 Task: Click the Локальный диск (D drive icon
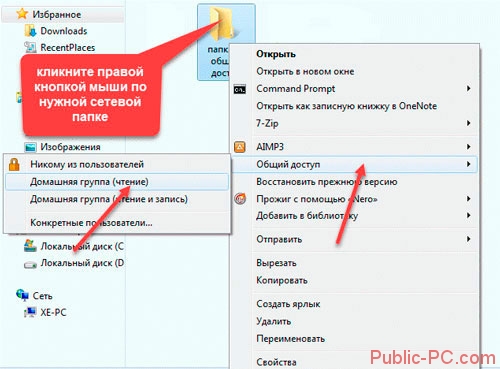point(30,264)
